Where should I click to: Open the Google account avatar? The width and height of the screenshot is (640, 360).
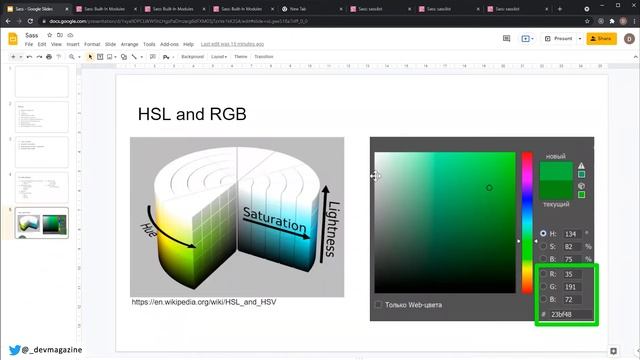629,39
